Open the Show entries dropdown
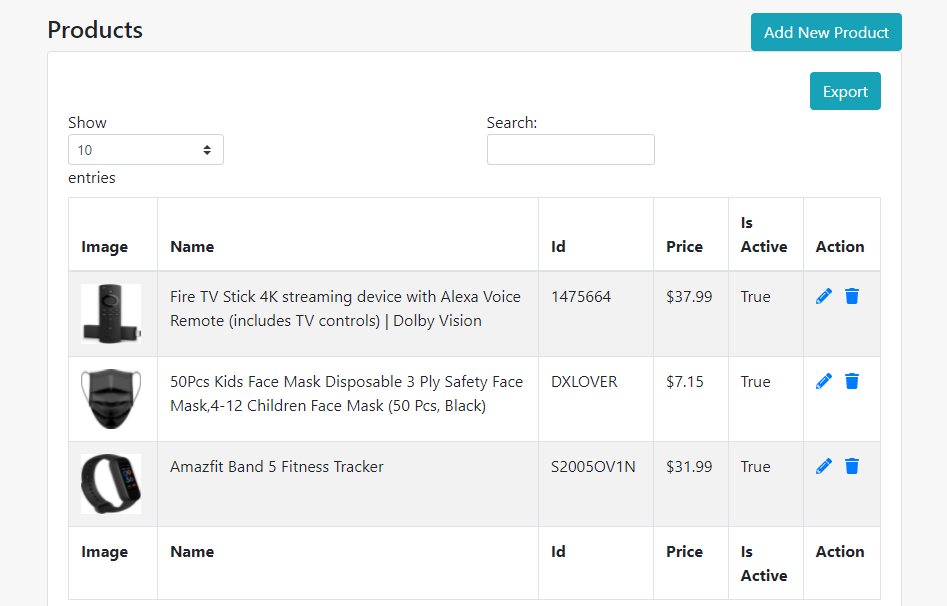Viewport: 947px width, 606px height. [x=146, y=150]
